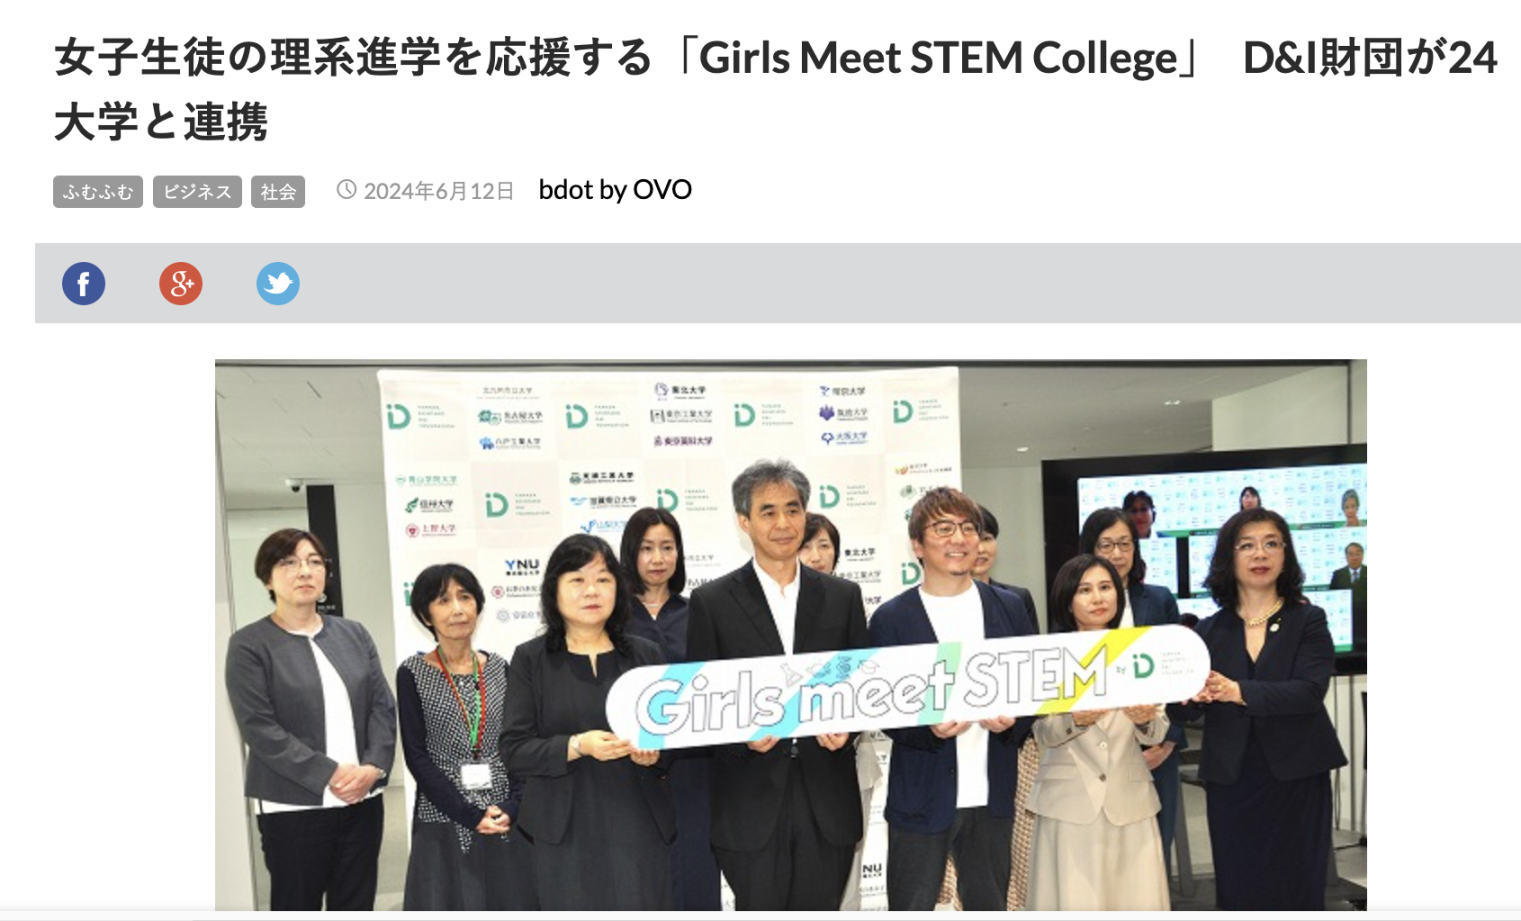Click the Girls meet STEM sign in photo
Image resolution: width=1521 pixels, height=921 pixels.
tap(908, 685)
